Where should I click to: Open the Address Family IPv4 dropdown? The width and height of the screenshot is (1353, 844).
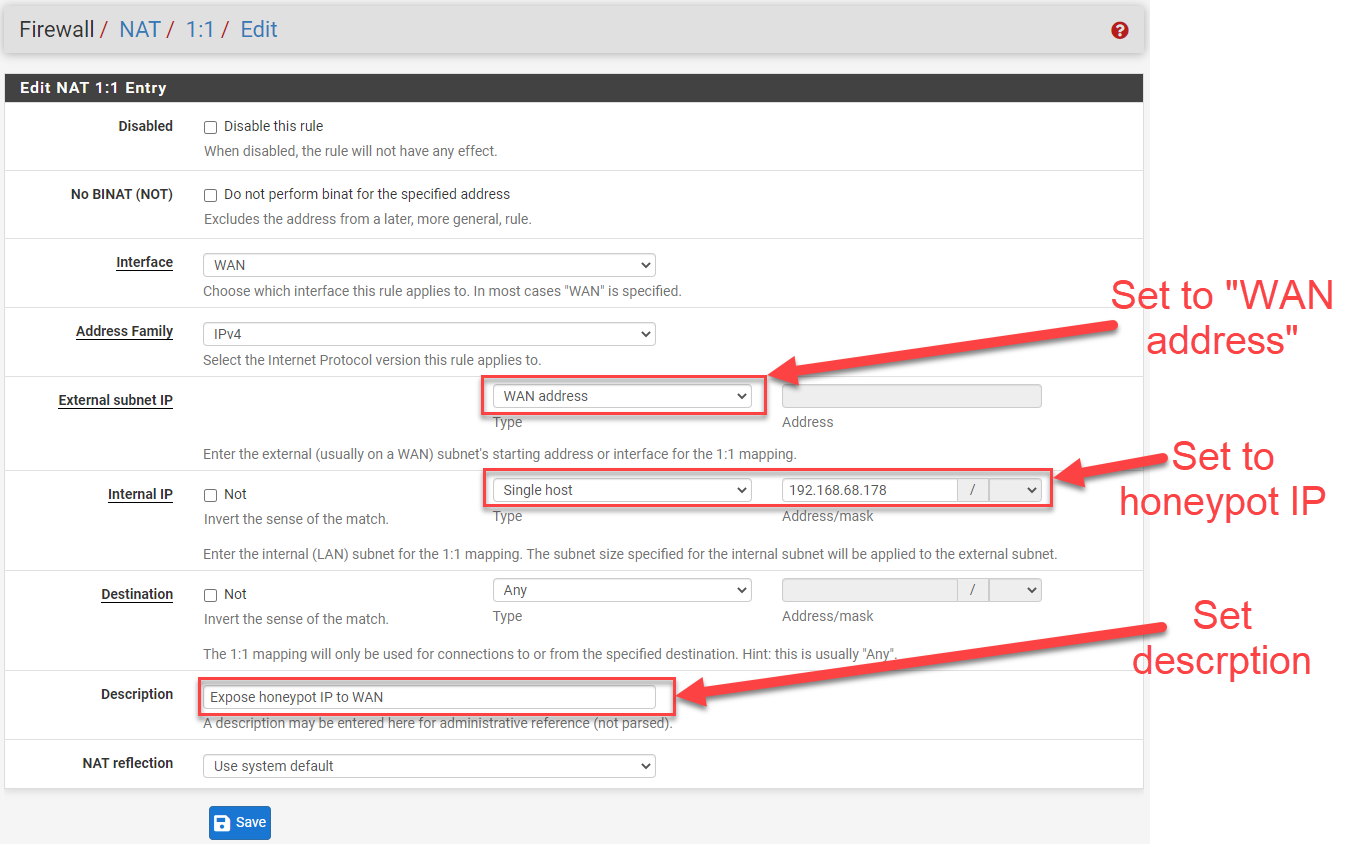429,334
